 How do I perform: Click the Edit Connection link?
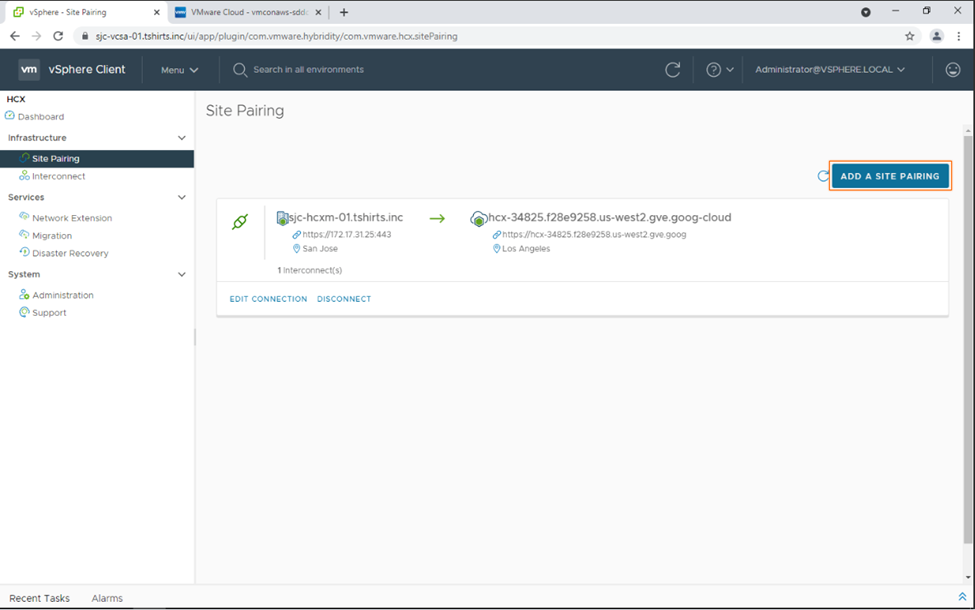pos(268,299)
